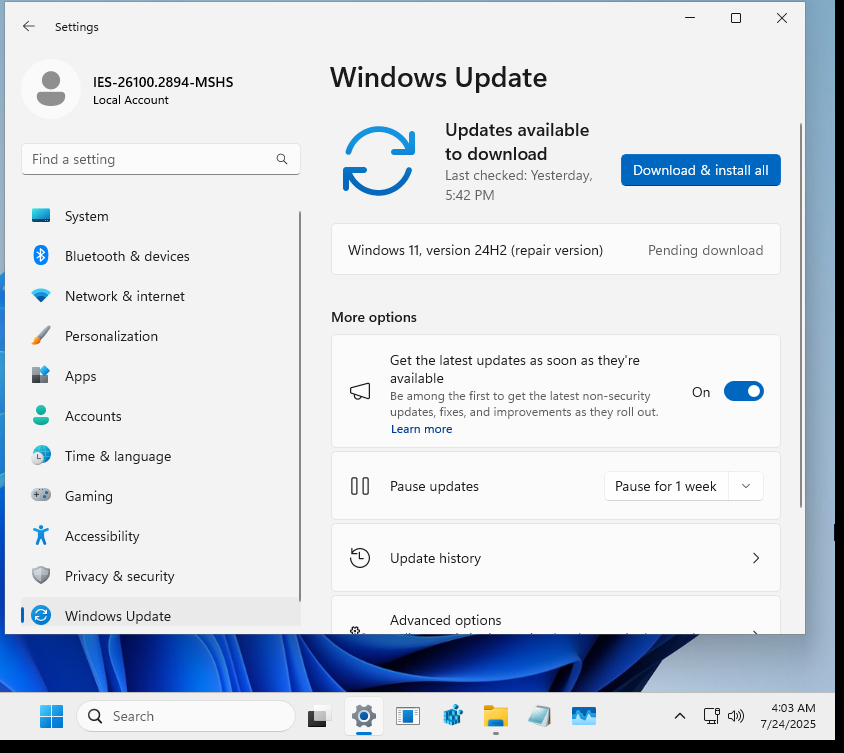Select the Time & language globe icon
The image size is (844, 753).
coord(41,455)
